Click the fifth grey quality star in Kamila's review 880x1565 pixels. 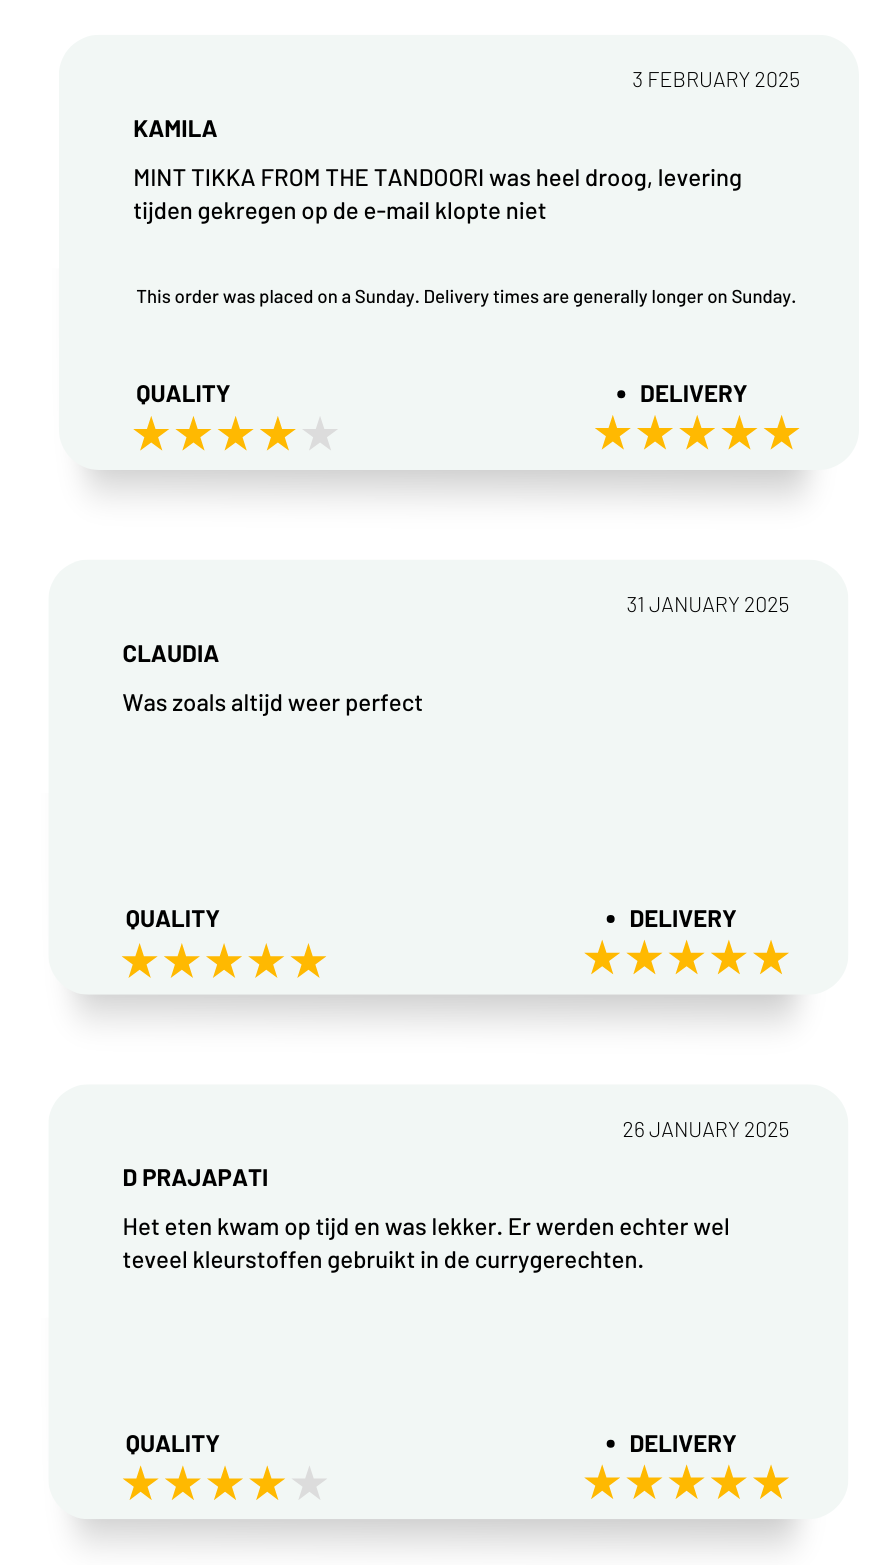pos(320,435)
